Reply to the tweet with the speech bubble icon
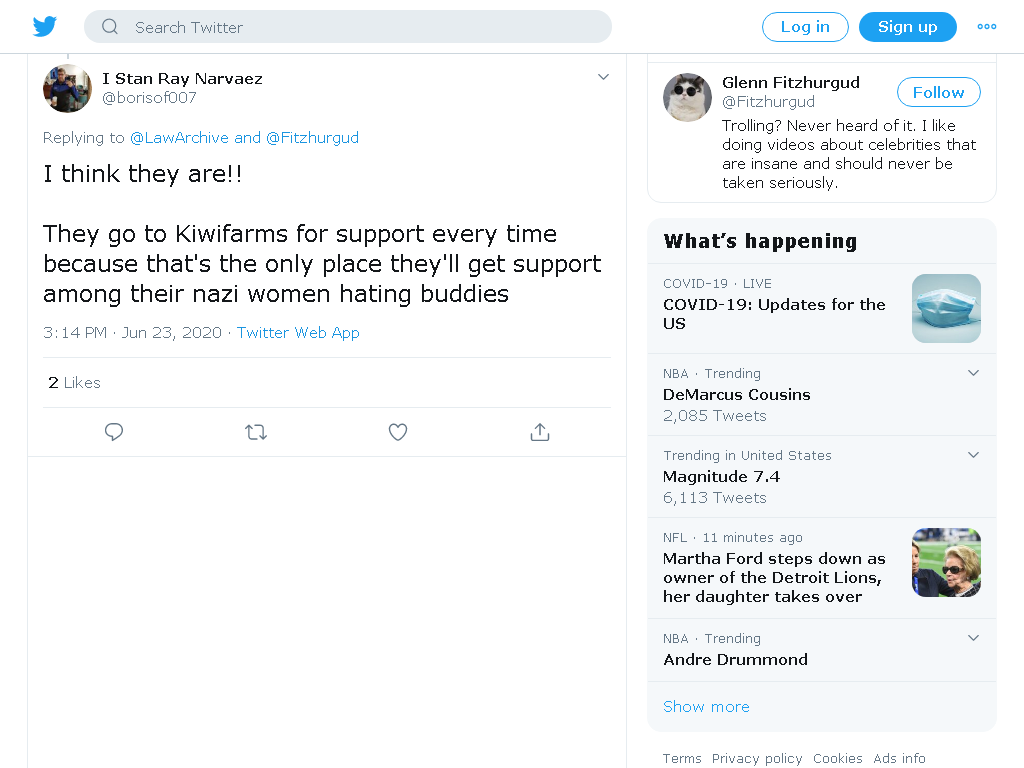Screen dimensions: 1024x768 114,432
